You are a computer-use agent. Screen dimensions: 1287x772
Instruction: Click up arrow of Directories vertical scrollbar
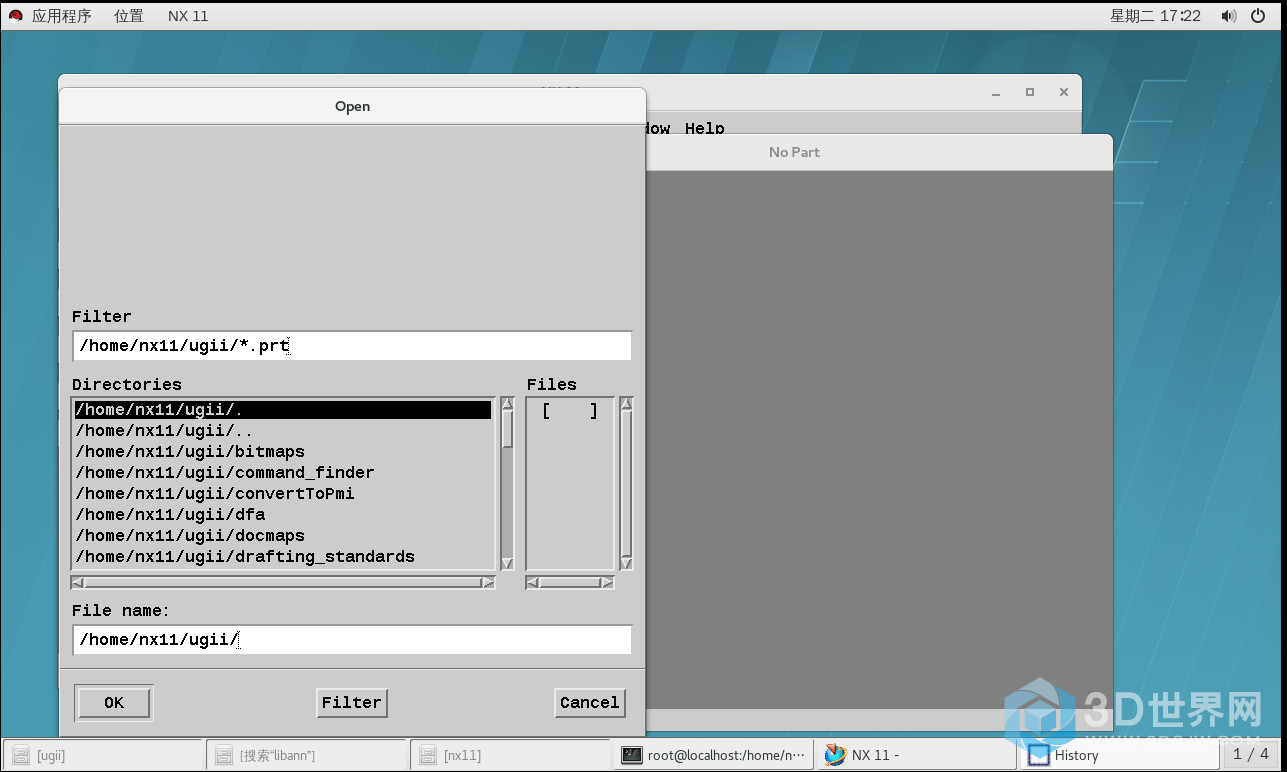(507, 404)
